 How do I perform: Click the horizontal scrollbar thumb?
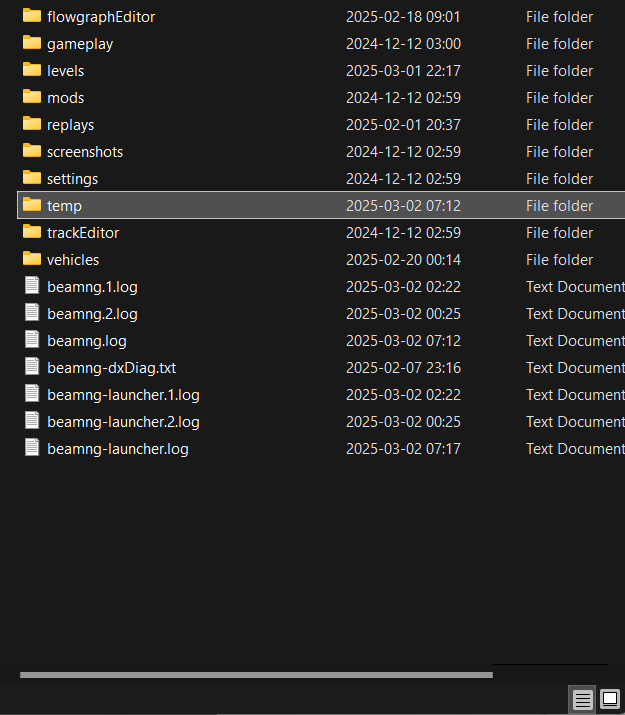(x=256, y=675)
